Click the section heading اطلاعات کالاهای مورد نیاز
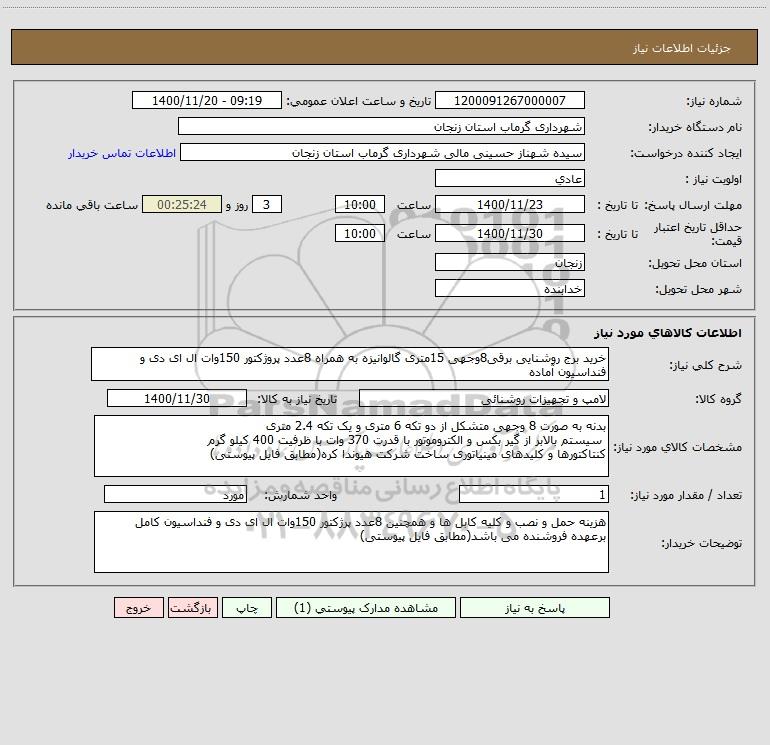This screenshot has width=770, height=745. 667,333
